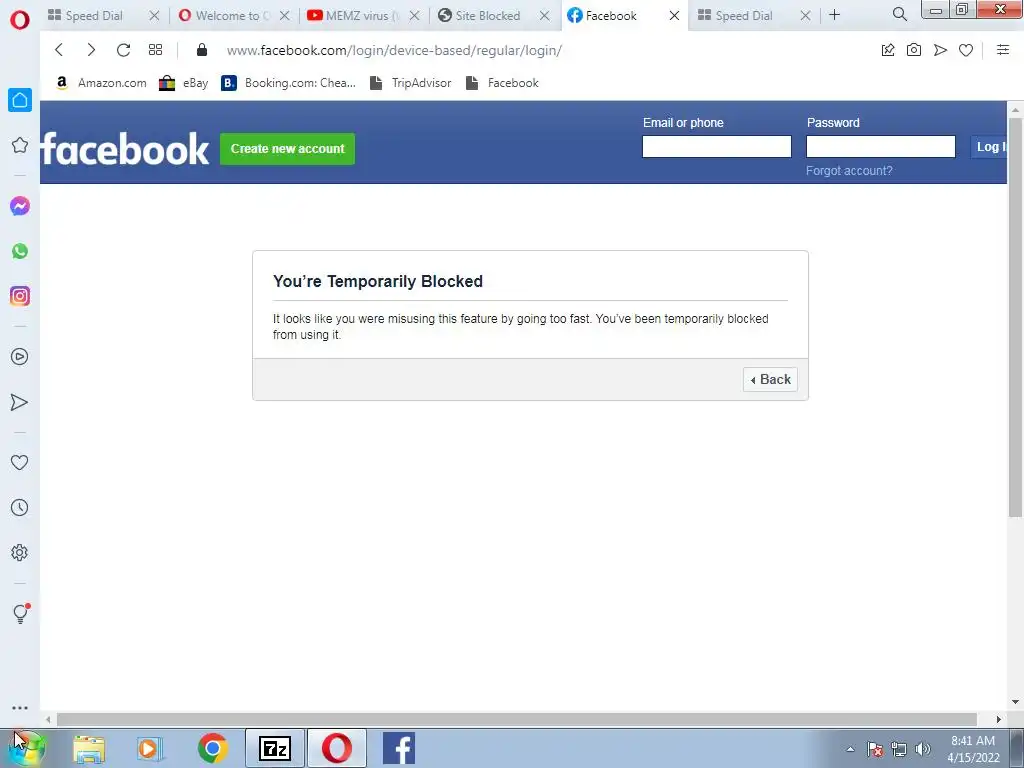Show hidden system tray icons
Image resolution: width=1024 pixels, height=768 pixels.
[850, 749]
